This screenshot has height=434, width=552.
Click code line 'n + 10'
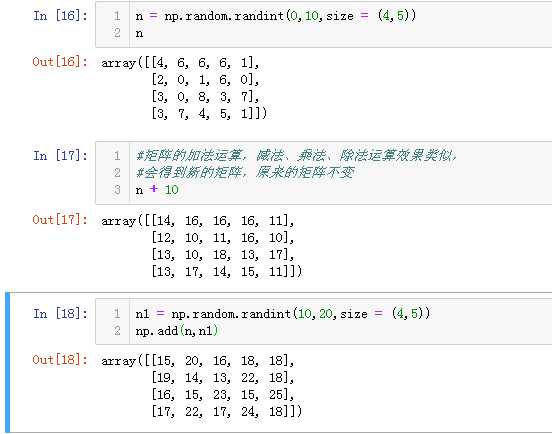(157, 190)
